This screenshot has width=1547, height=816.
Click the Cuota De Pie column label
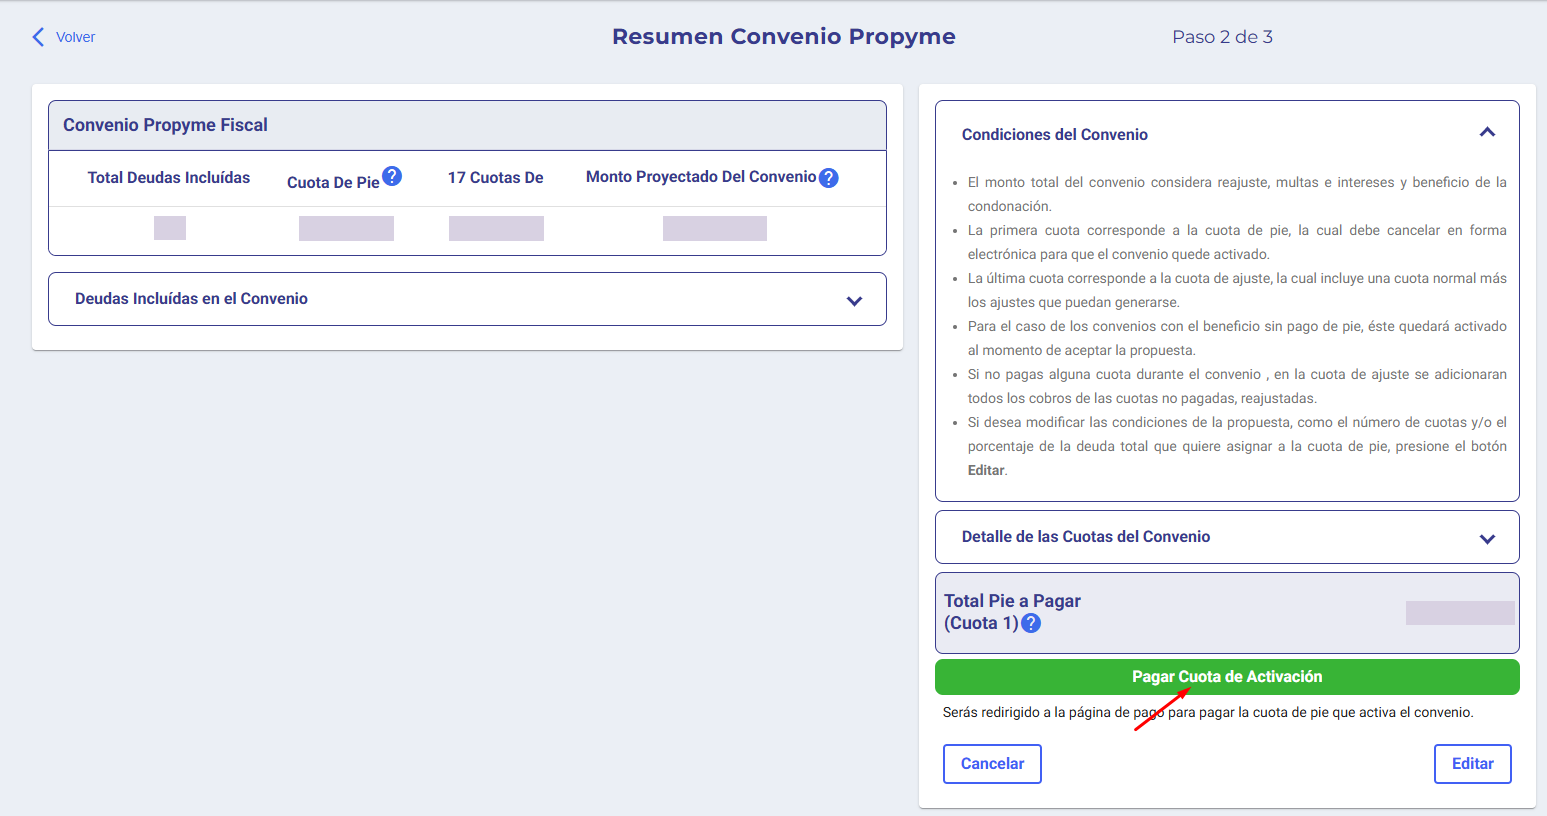pyautogui.click(x=333, y=182)
